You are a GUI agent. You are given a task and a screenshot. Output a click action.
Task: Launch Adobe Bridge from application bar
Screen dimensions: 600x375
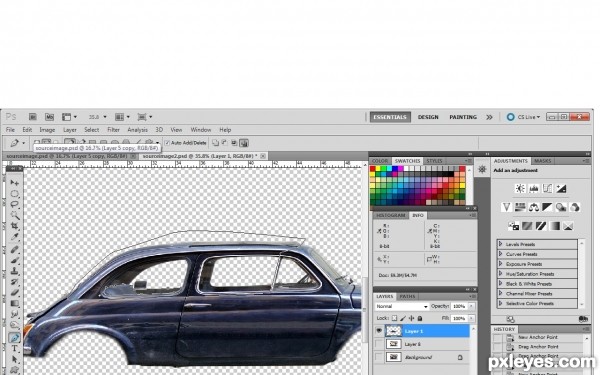(33, 117)
